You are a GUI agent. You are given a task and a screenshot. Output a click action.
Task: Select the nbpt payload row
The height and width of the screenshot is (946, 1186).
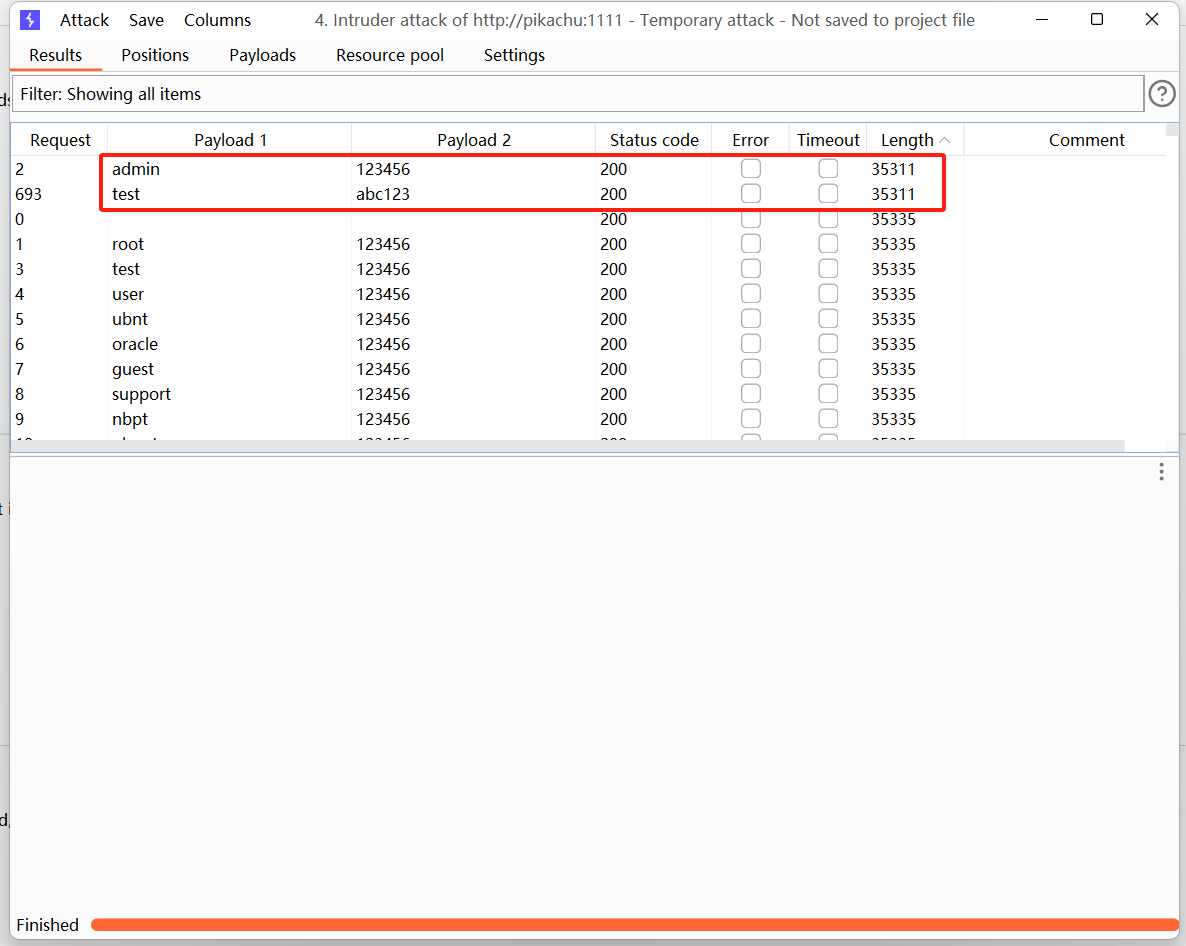[589, 419]
